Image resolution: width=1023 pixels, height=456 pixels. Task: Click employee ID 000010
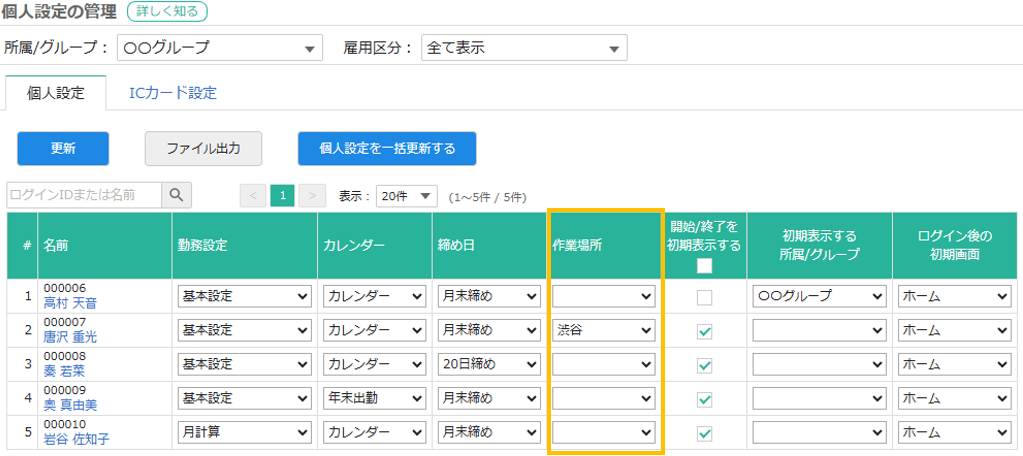(x=65, y=423)
